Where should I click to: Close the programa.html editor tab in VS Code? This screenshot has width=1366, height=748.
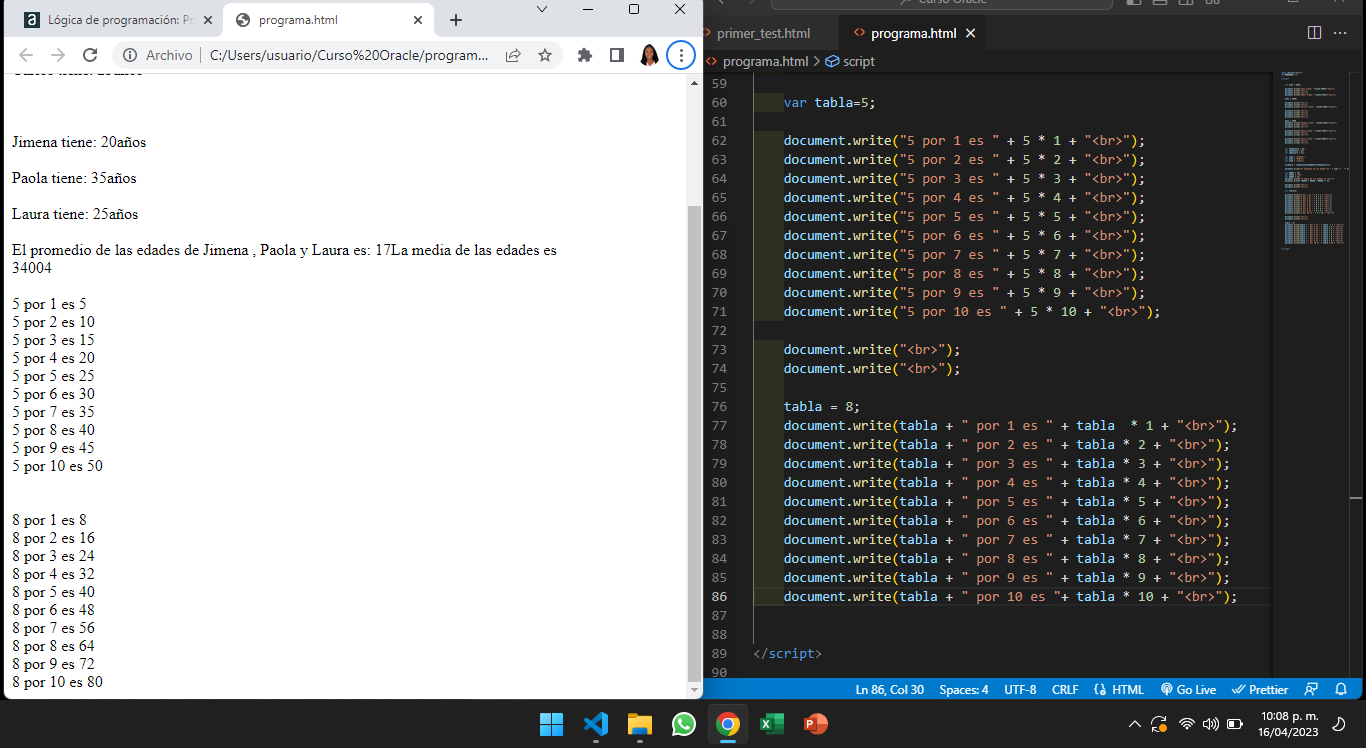pyautogui.click(x=970, y=33)
